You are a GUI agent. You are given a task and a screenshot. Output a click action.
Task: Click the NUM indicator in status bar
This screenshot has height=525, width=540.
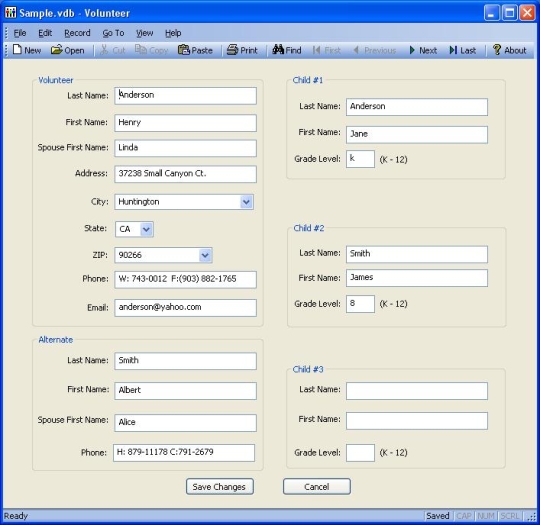click(x=486, y=516)
